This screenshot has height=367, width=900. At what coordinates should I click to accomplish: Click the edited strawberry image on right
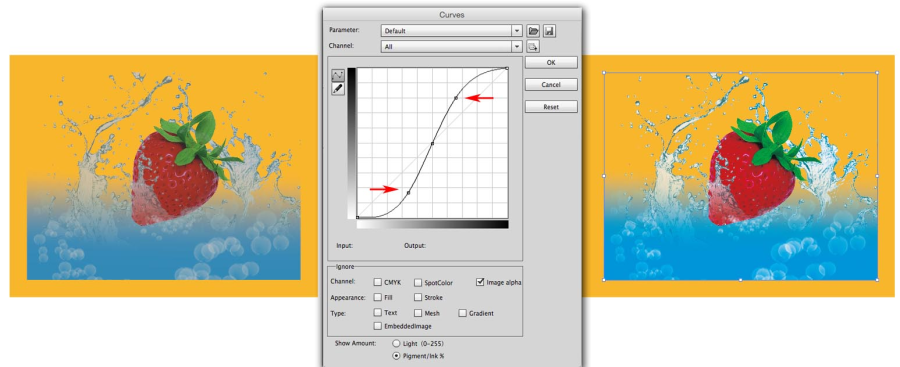(x=740, y=176)
